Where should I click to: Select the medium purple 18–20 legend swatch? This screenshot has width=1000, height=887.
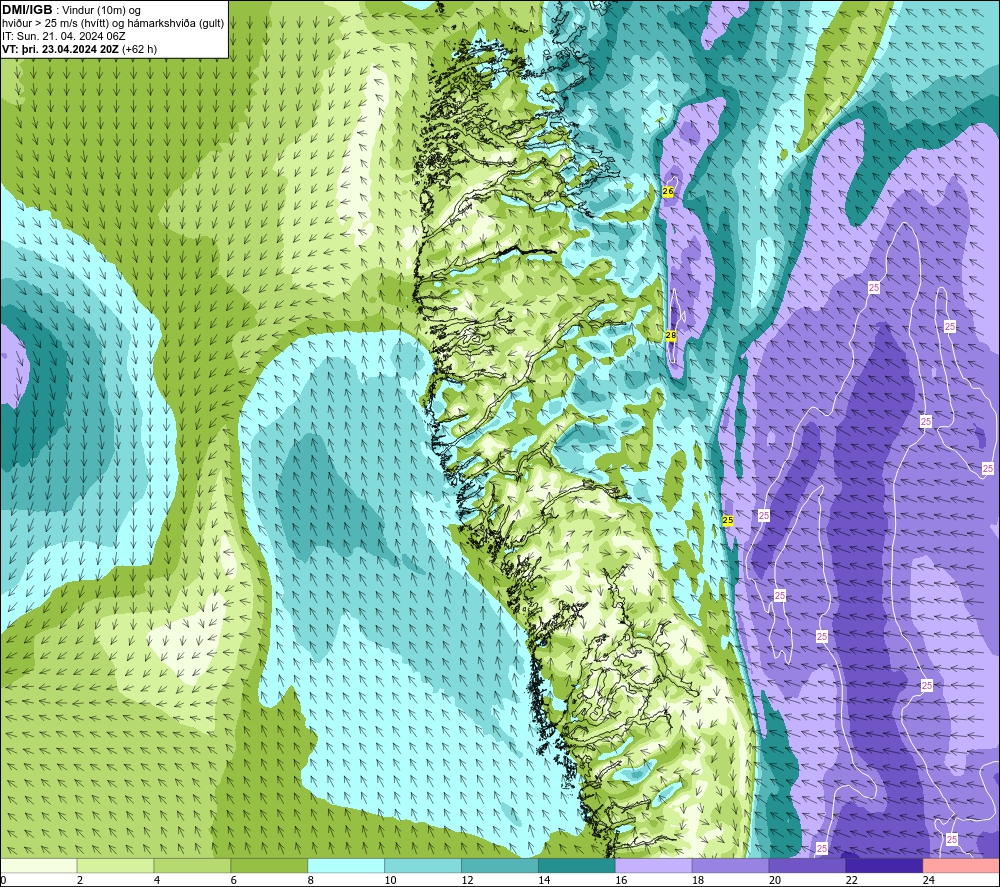point(730,866)
